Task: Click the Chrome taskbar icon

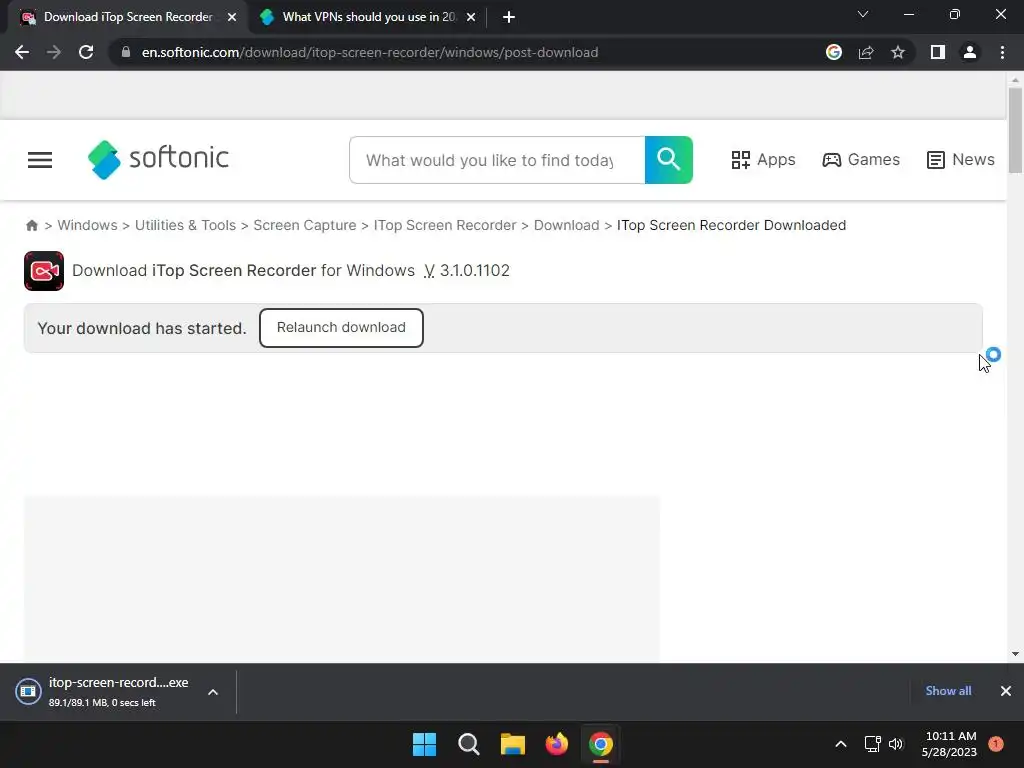Action: [601, 744]
